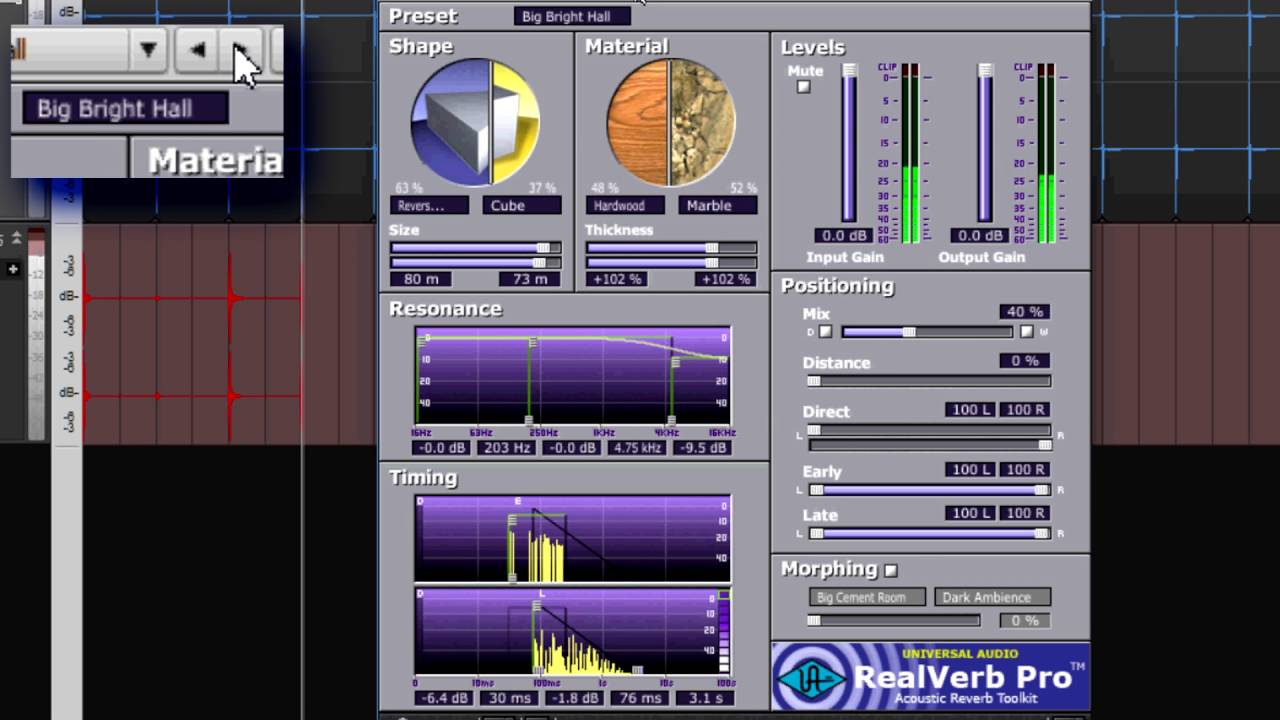Click the 73 m Size slider handle
1280x720 pixels.
click(539, 262)
